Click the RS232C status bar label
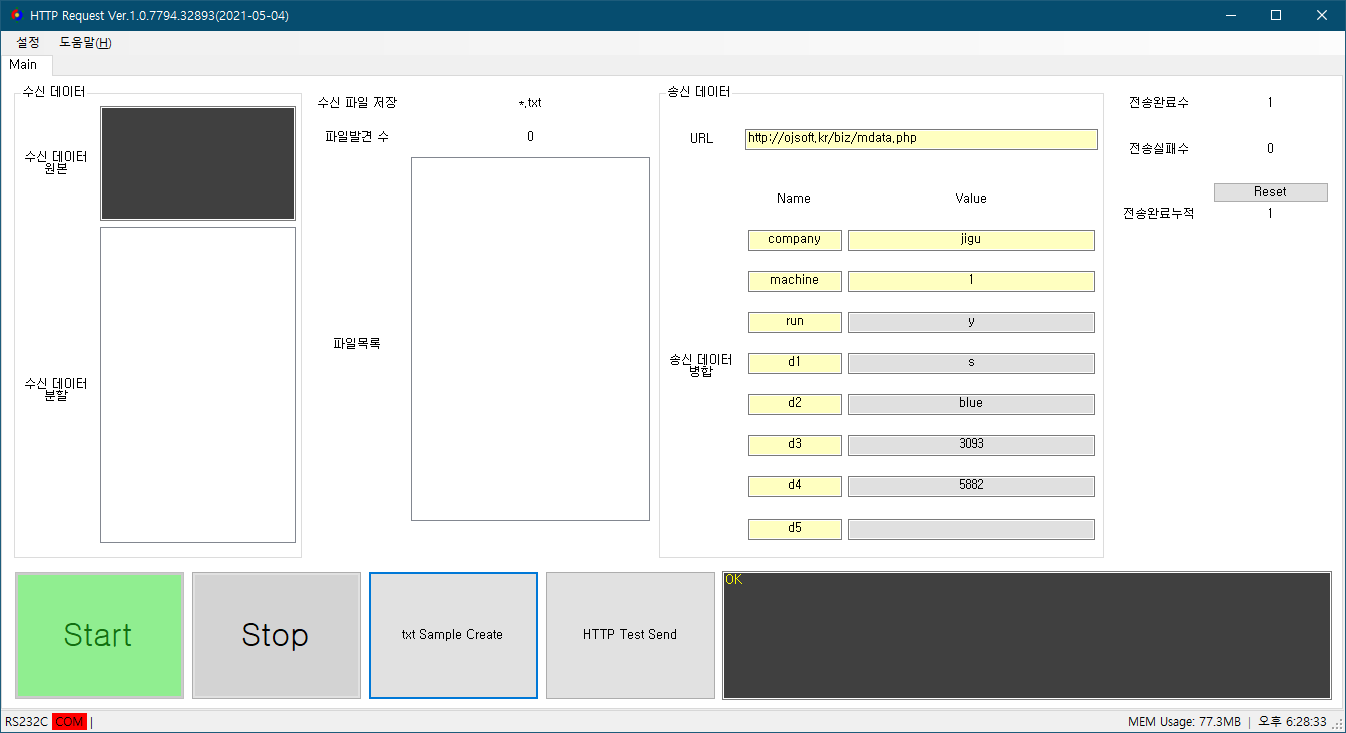1346x733 pixels. [x=26, y=722]
